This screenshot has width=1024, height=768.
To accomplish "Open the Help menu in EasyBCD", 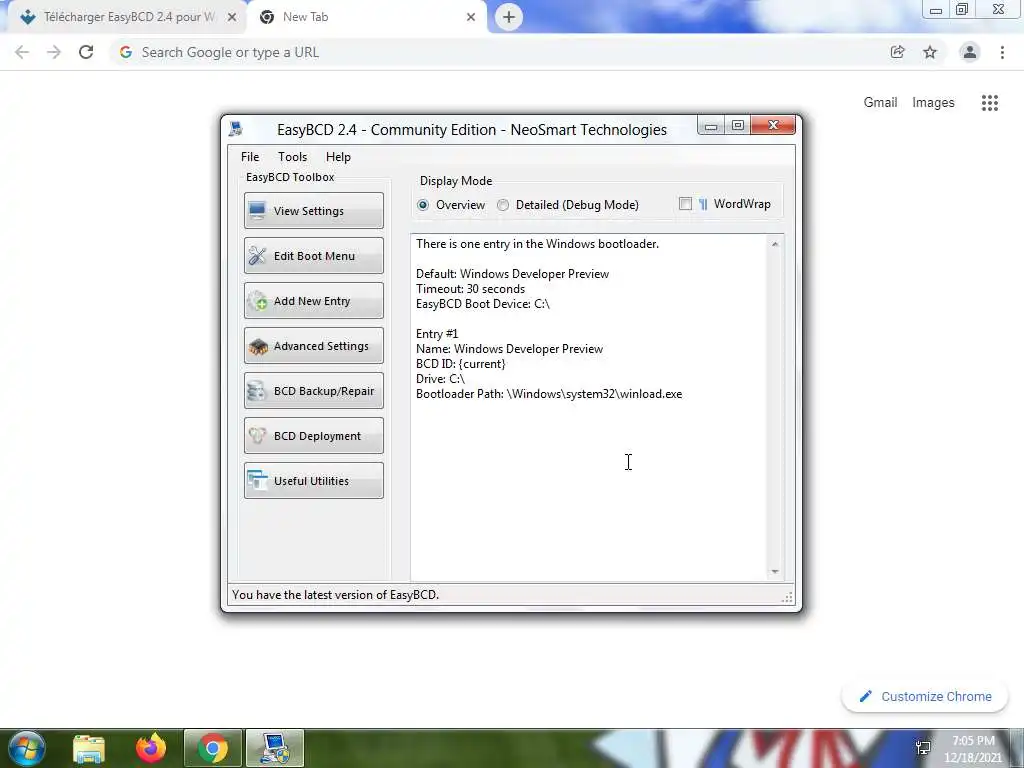I will click(338, 157).
